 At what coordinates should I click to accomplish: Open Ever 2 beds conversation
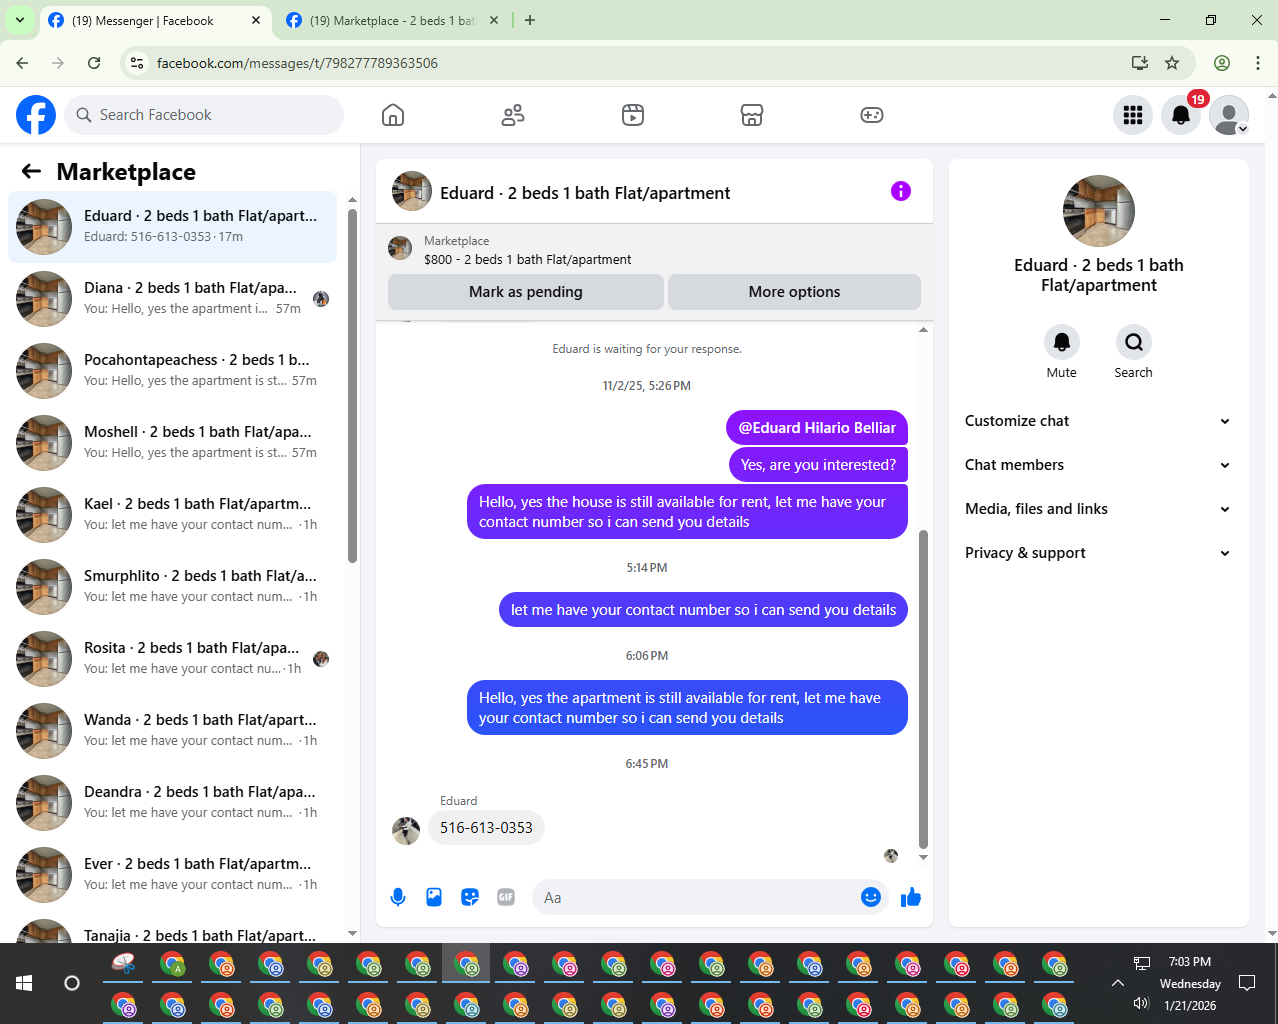(x=172, y=874)
